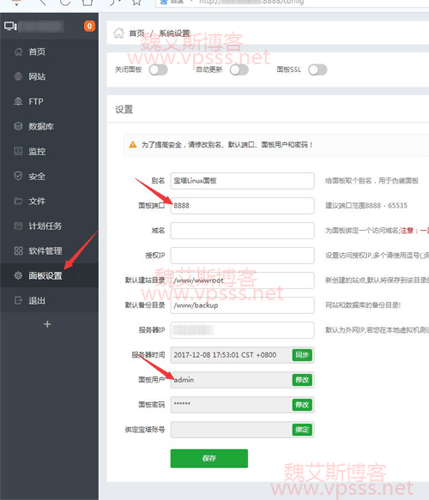Click the 面板端口 field containing 8888
The width and height of the screenshot is (429, 500).
(x=242, y=206)
